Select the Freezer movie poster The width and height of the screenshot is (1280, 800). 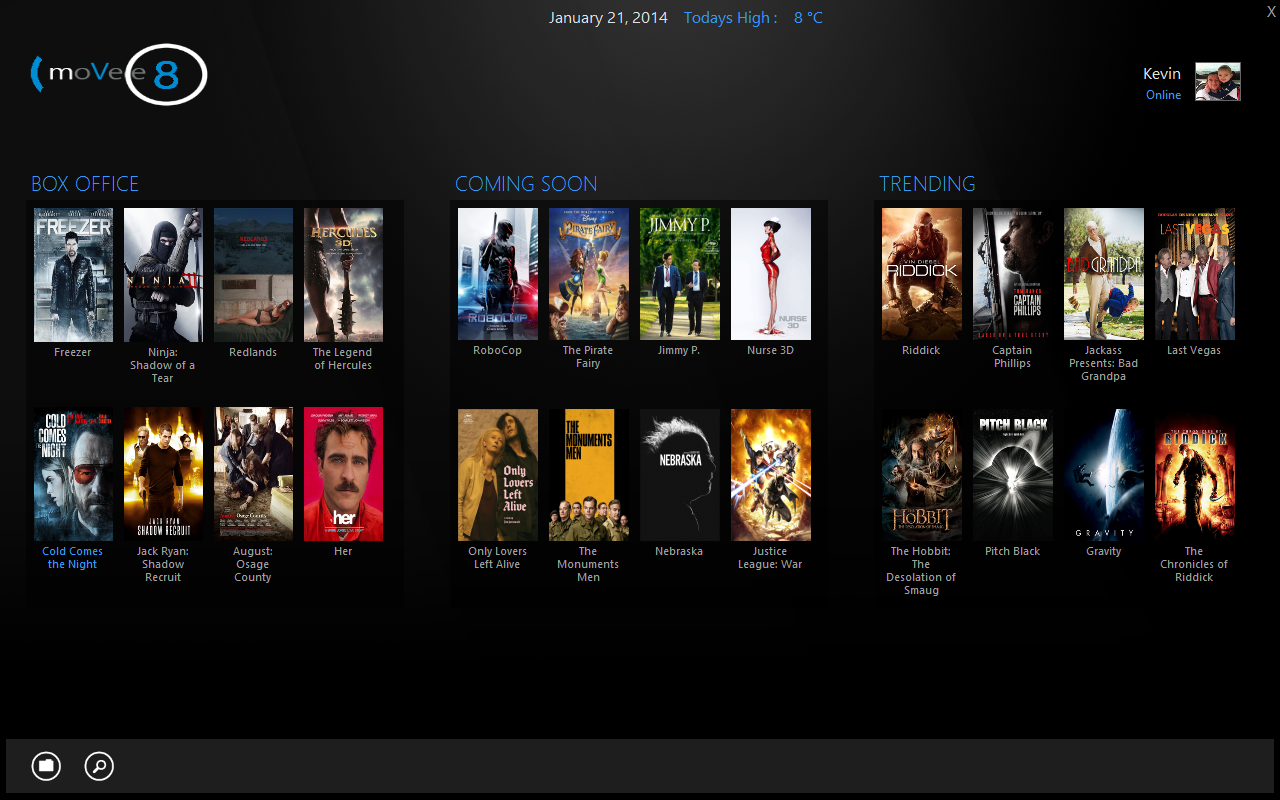click(x=73, y=275)
